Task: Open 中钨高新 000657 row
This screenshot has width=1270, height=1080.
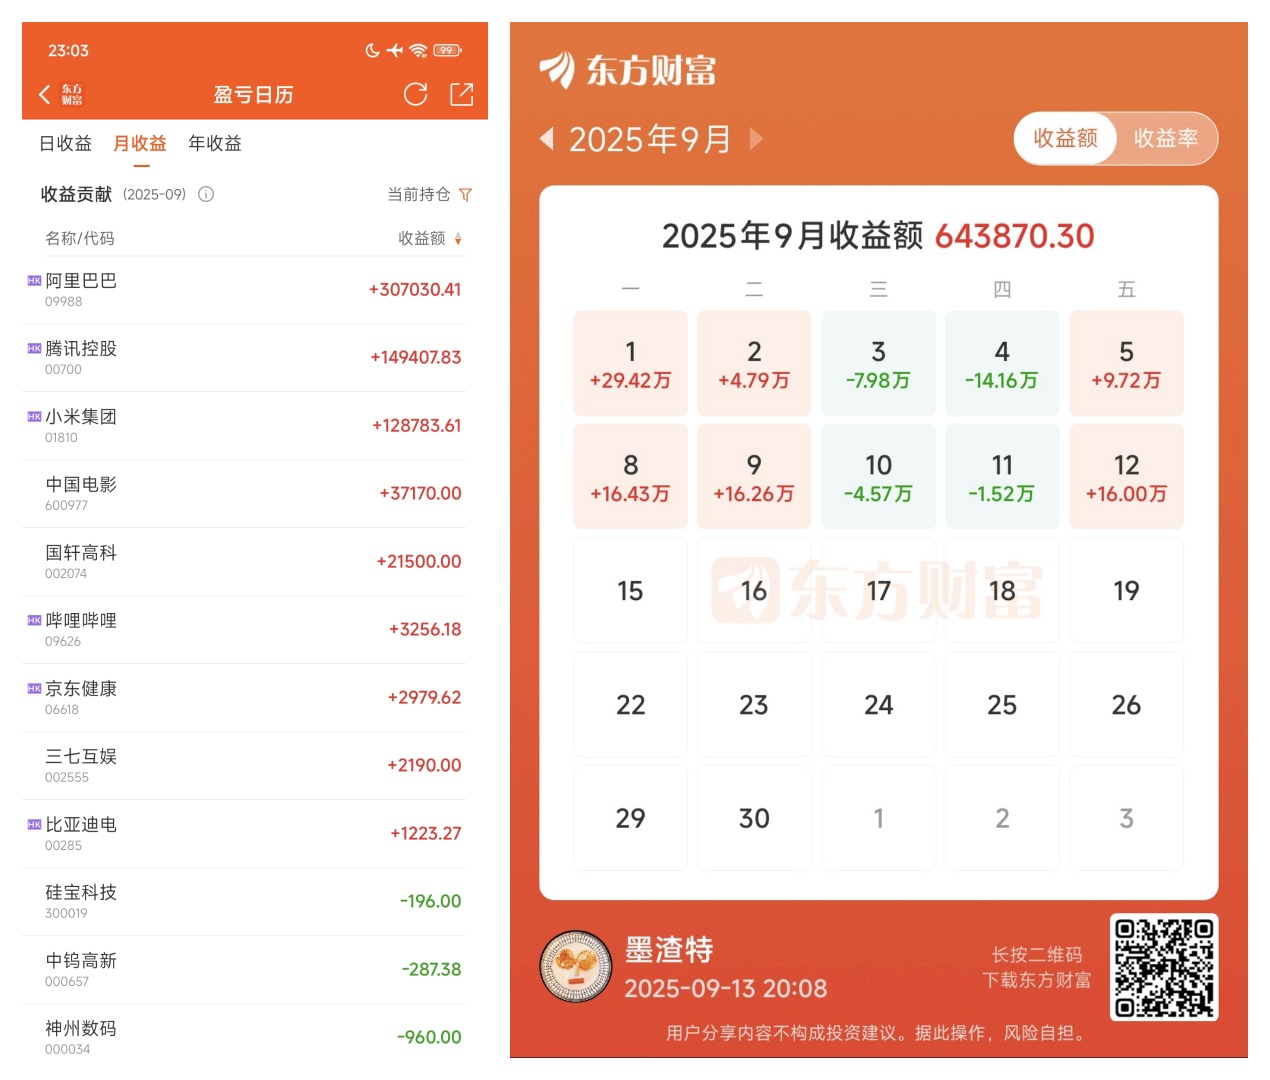Action: click(245, 970)
